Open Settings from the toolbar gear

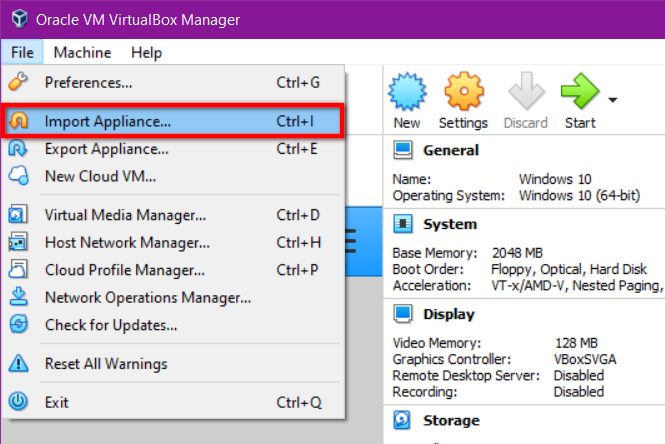464,101
